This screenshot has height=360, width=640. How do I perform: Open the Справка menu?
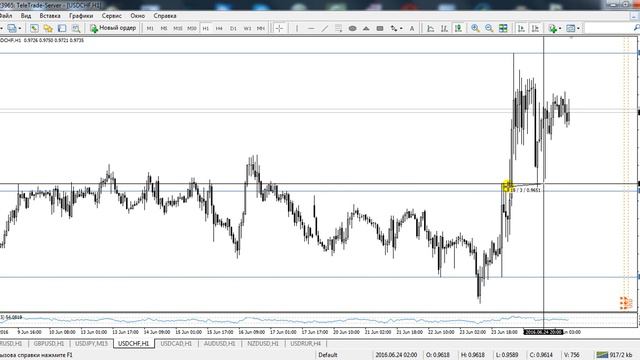pos(165,16)
